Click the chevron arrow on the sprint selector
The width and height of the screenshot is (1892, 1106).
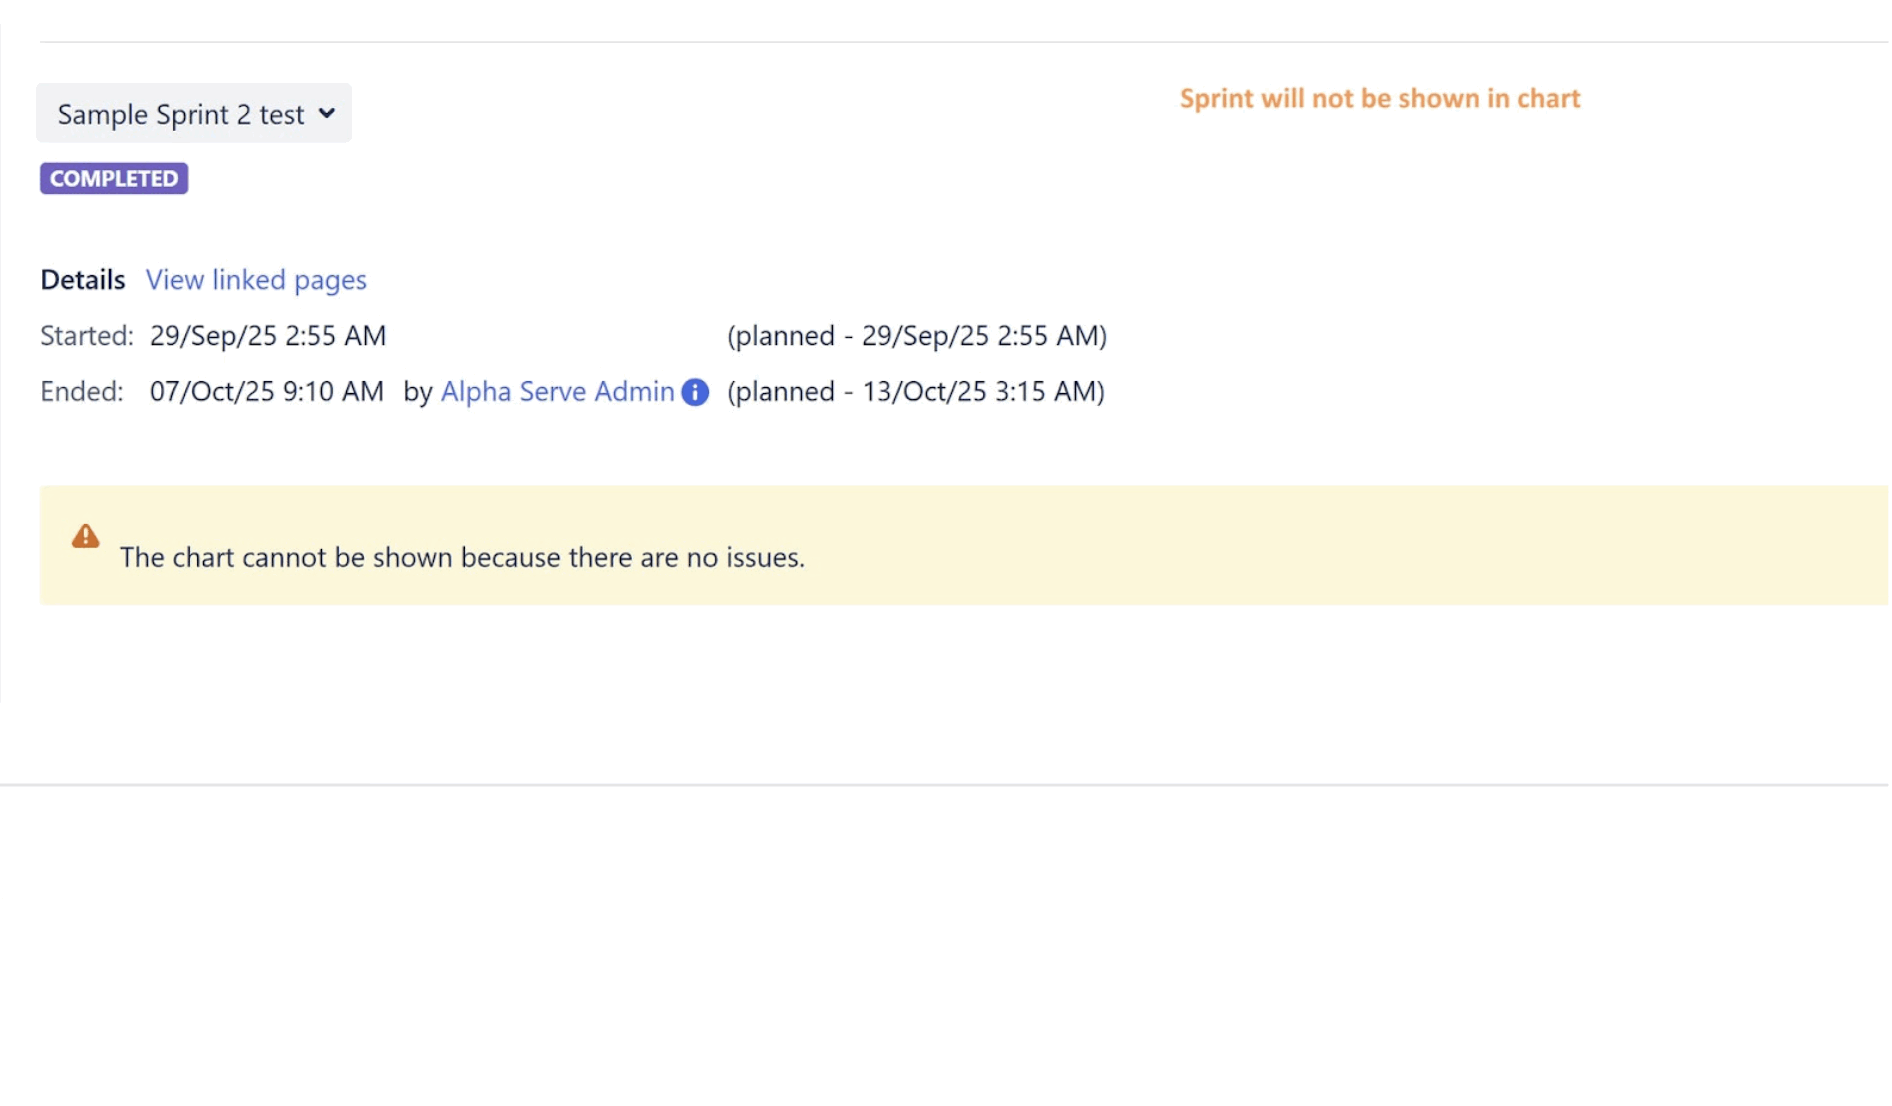(x=327, y=114)
